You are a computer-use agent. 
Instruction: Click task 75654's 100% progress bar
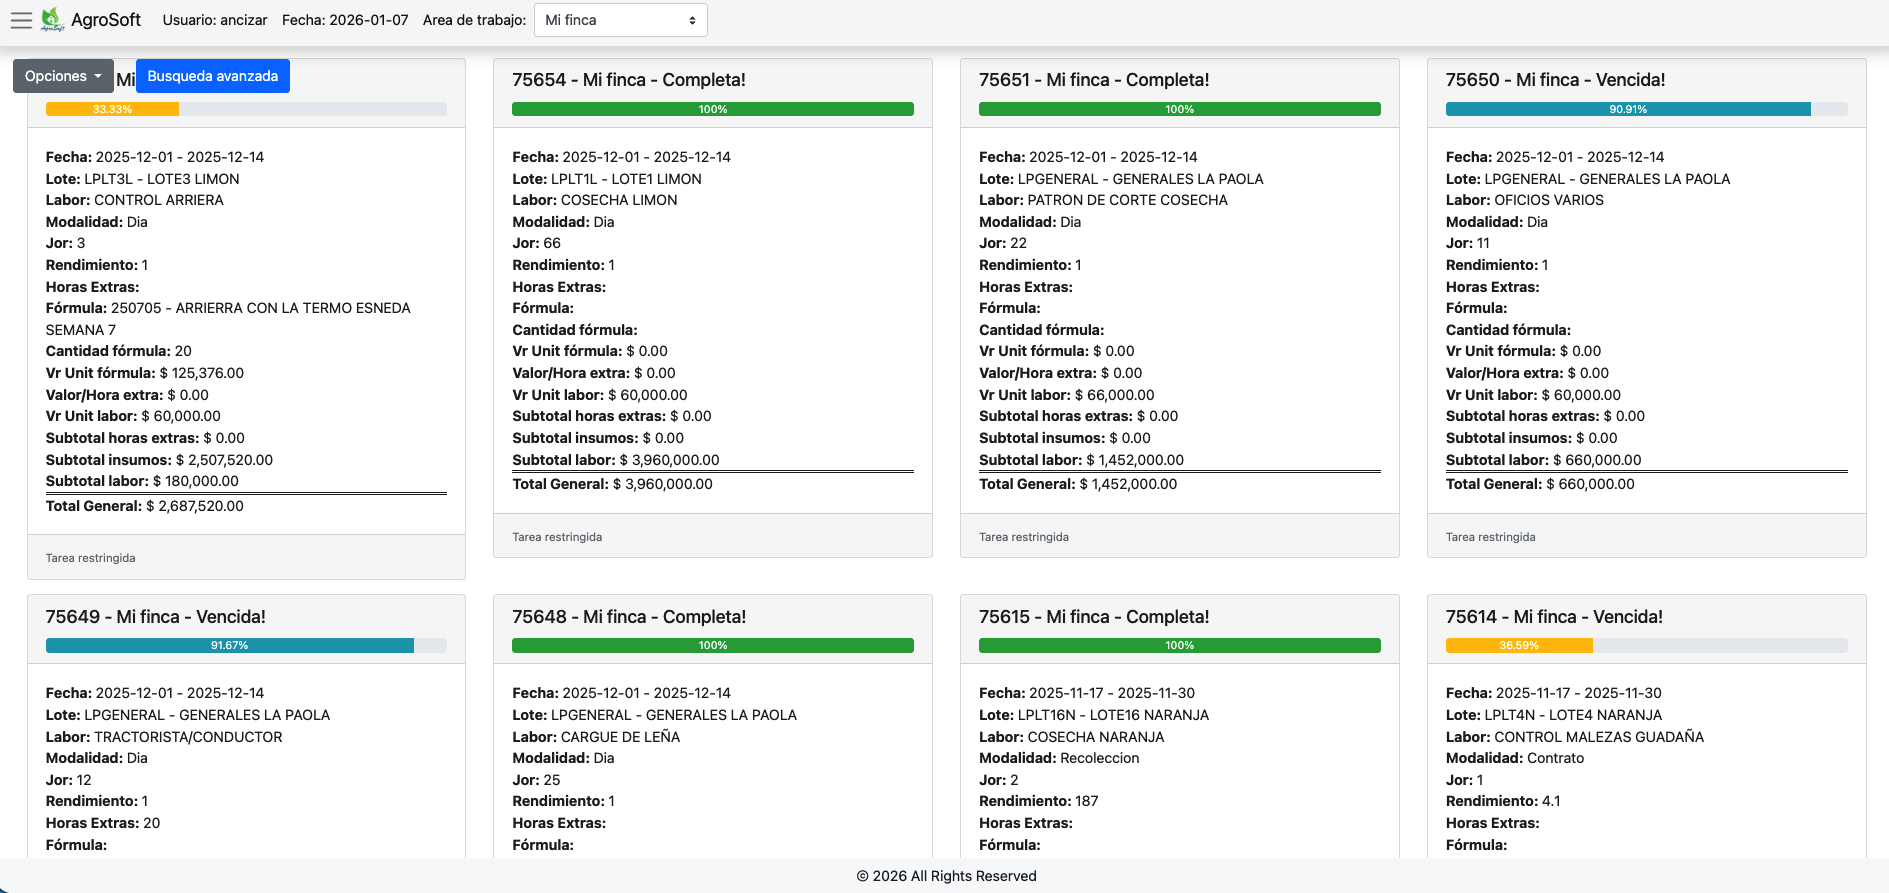pyautogui.click(x=712, y=109)
